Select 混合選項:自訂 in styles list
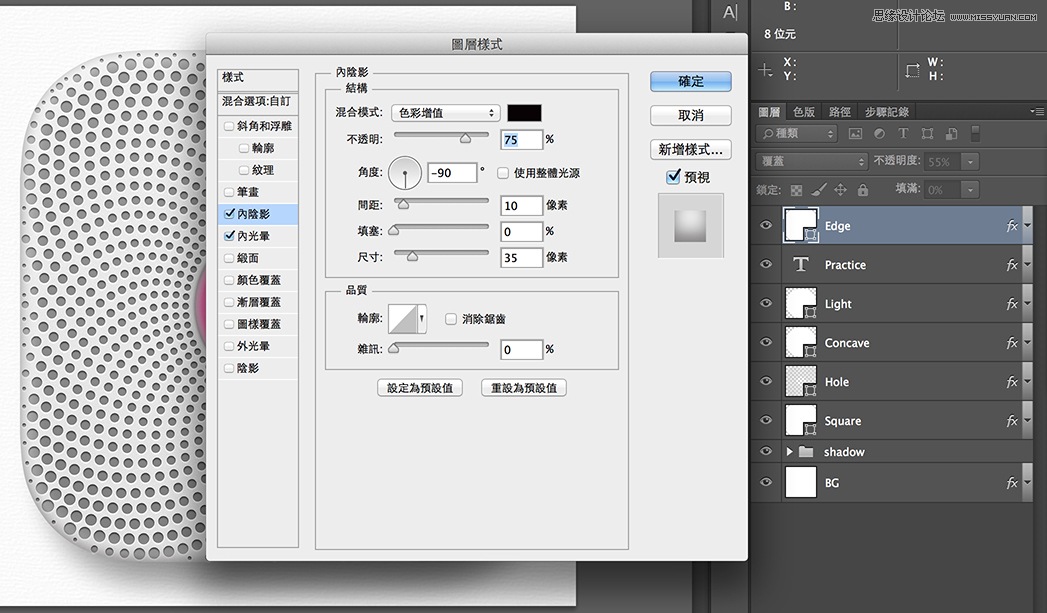 [258, 101]
